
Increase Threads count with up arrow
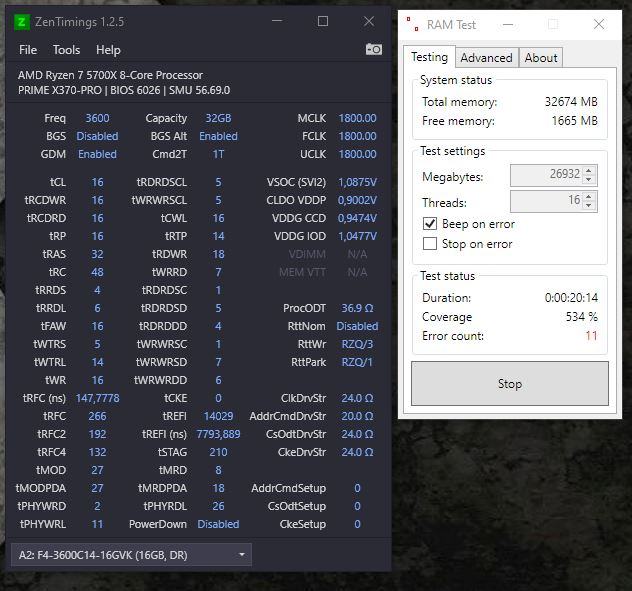[589, 196]
